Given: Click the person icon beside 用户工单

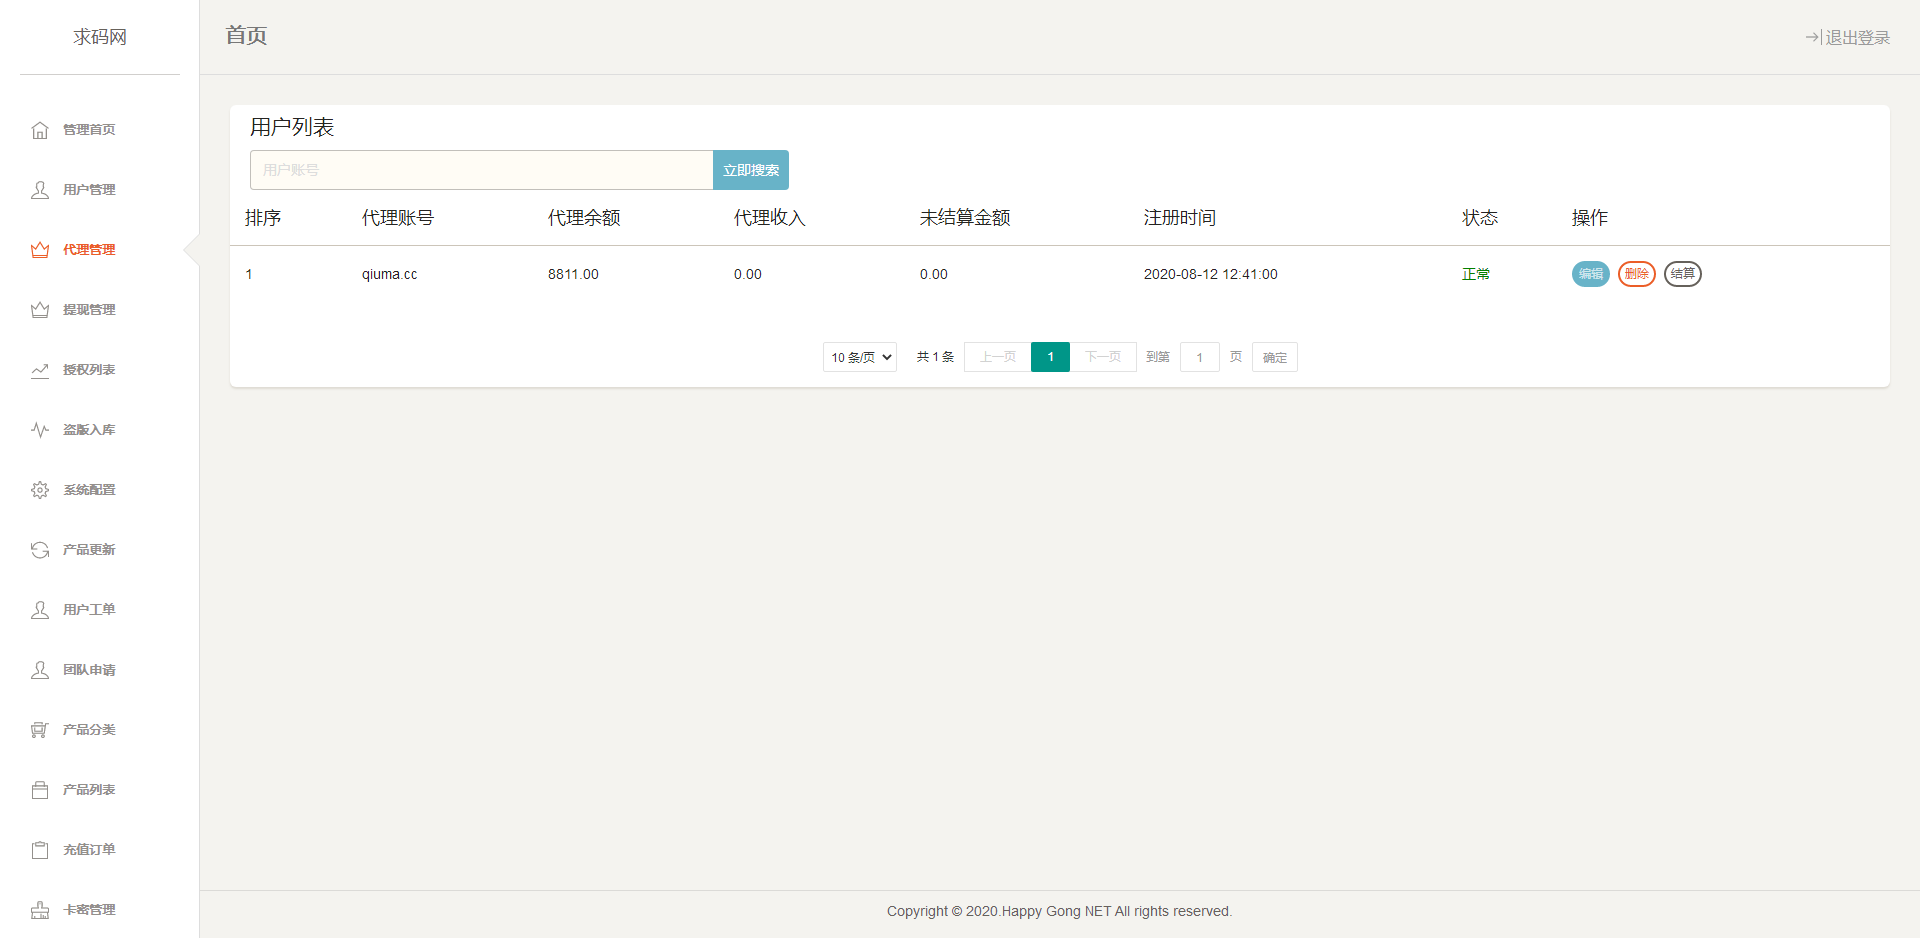Looking at the screenshot, I should pos(40,610).
